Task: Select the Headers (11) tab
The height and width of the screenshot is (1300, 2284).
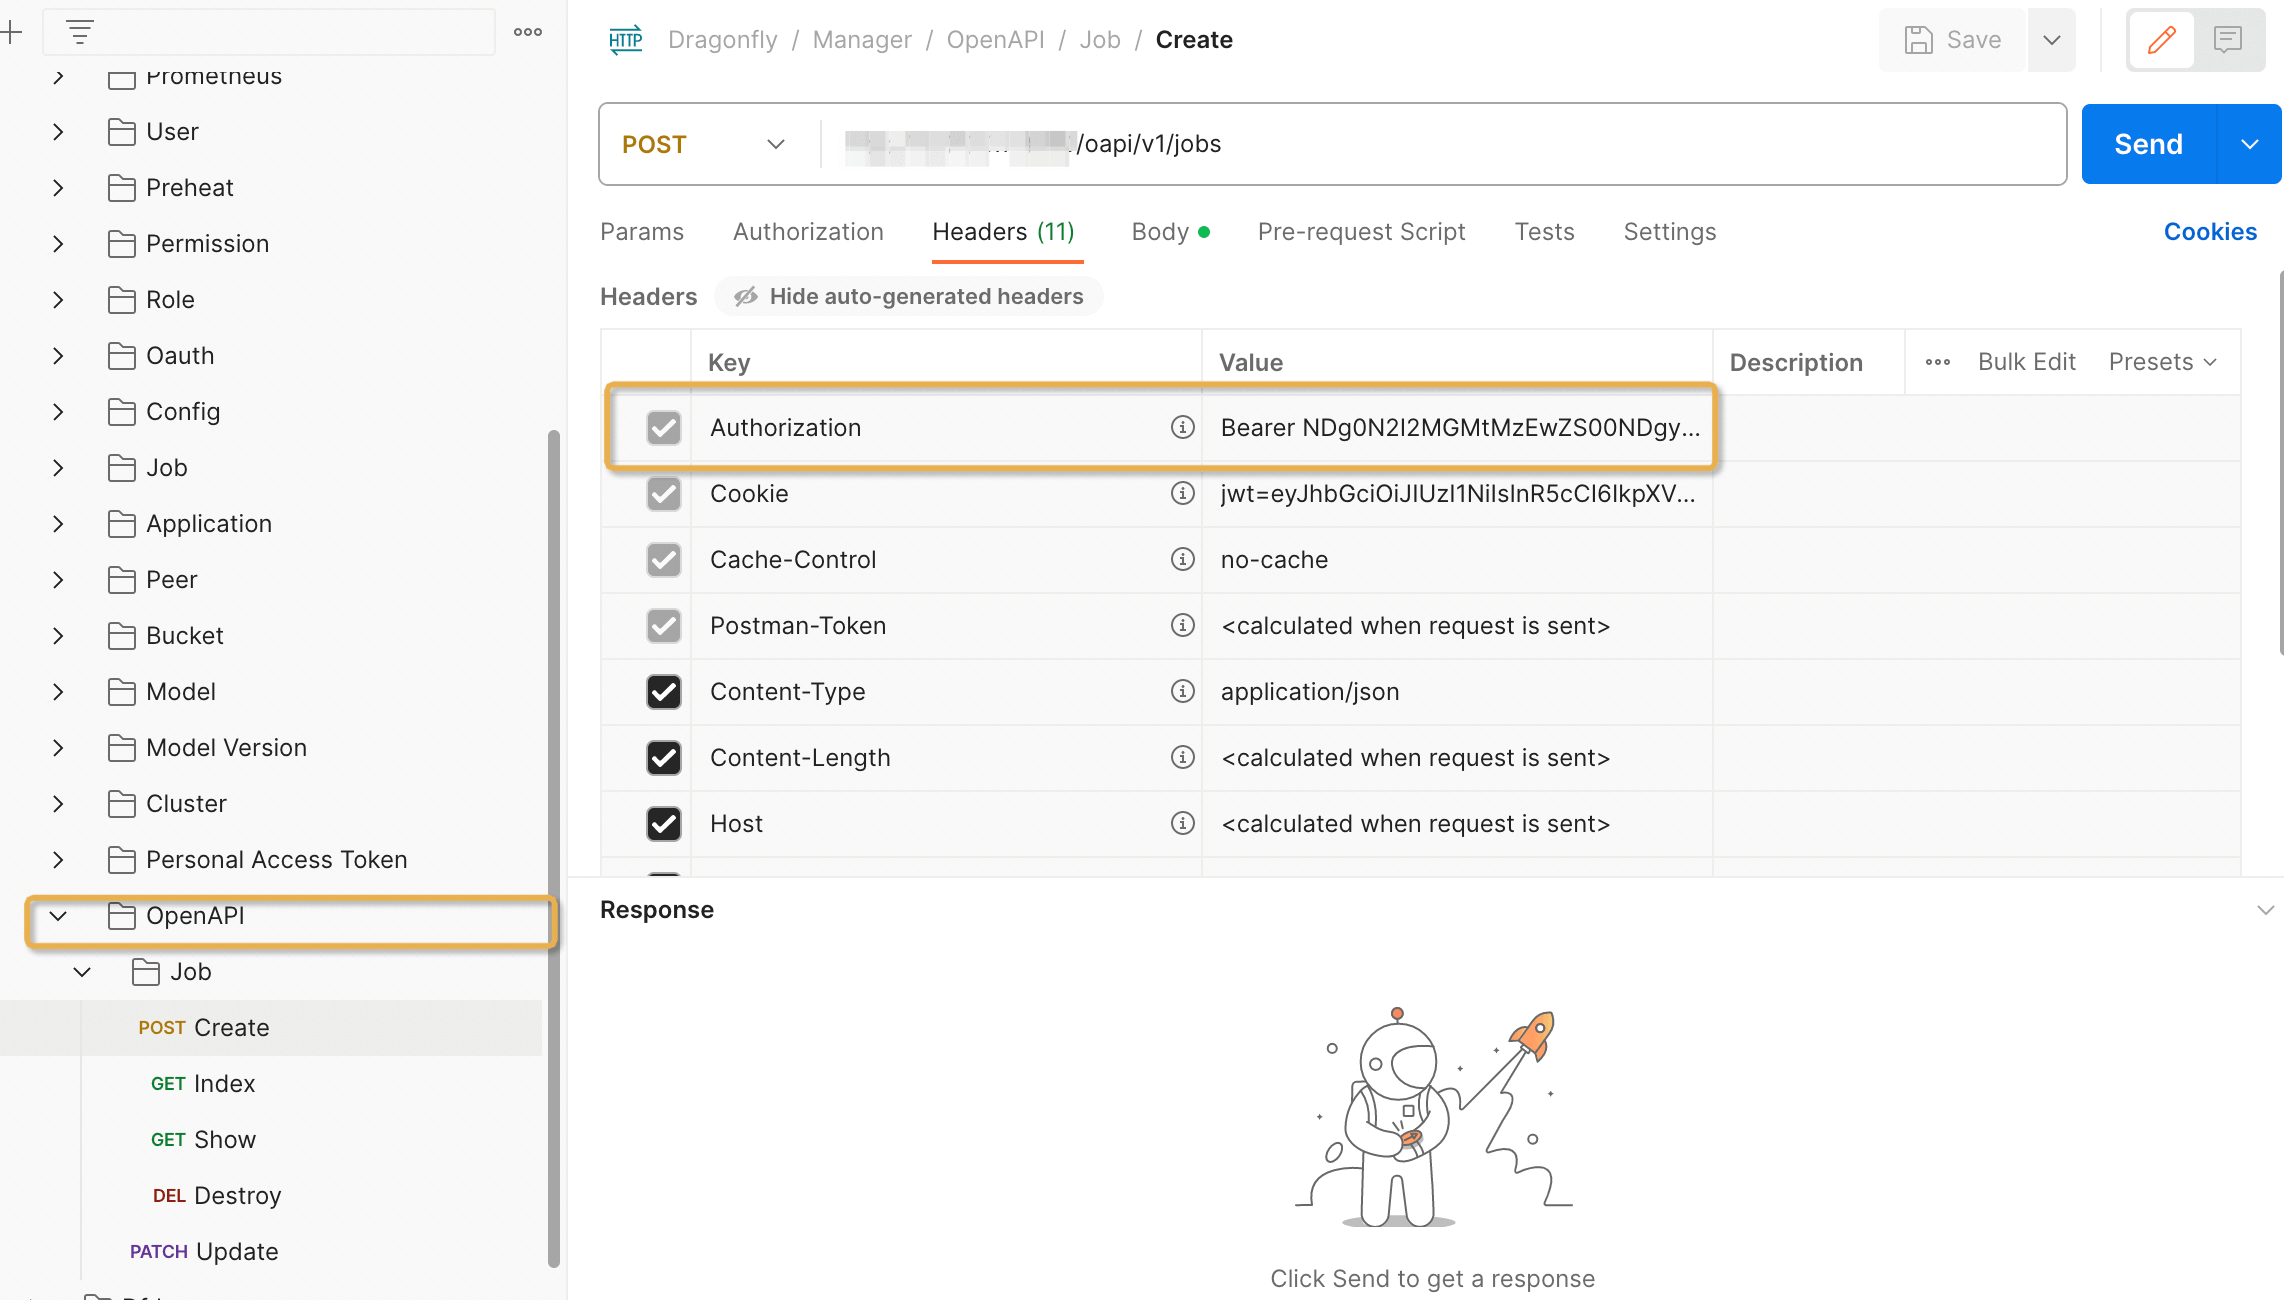Action: coord(1003,232)
